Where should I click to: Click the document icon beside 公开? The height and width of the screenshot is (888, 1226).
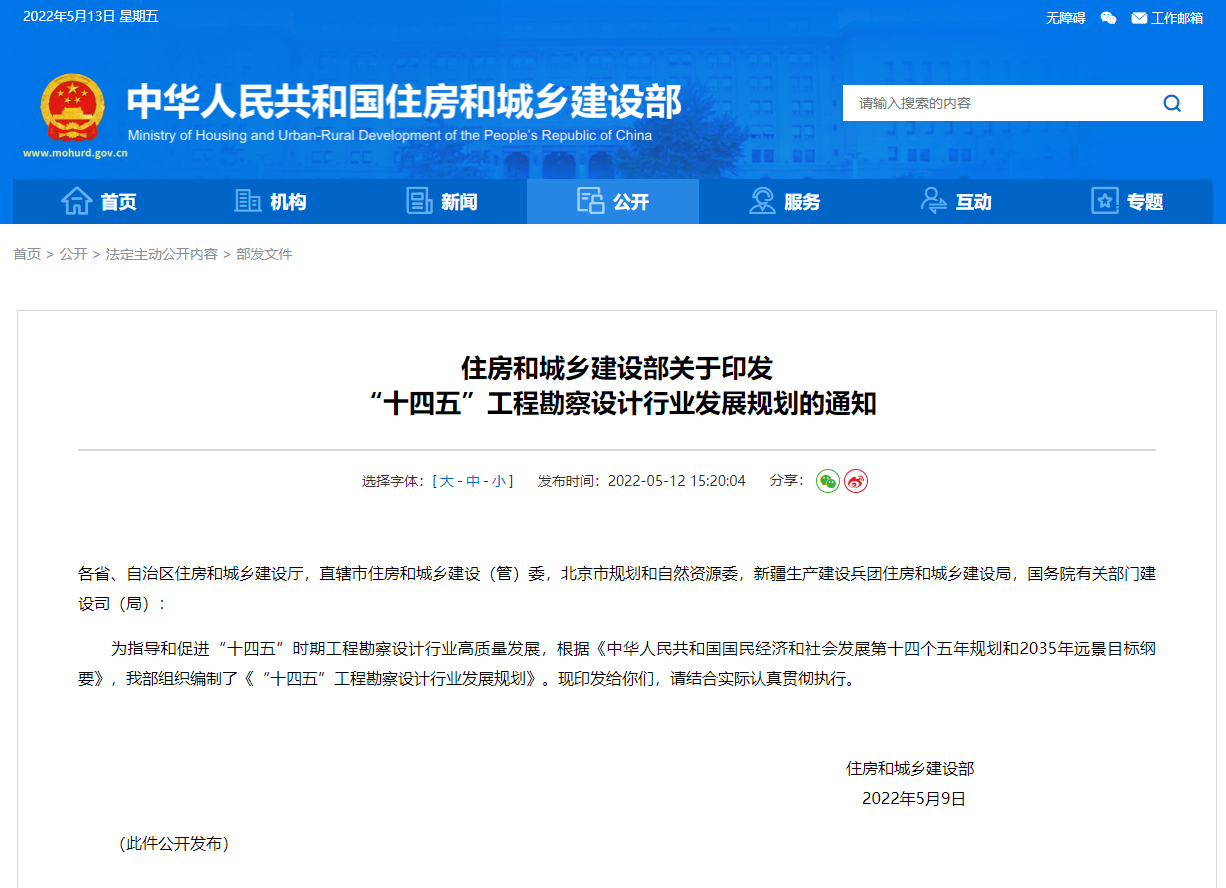click(x=591, y=201)
